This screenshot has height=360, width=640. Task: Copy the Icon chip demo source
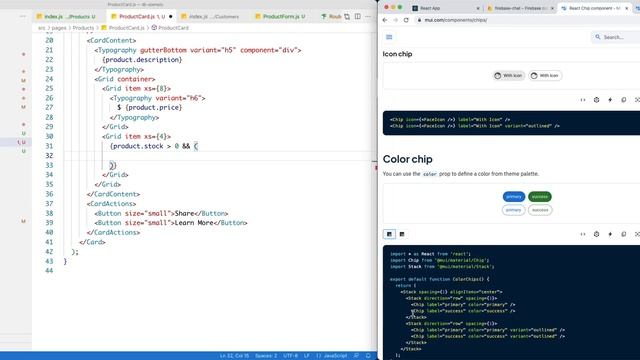(x=624, y=100)
